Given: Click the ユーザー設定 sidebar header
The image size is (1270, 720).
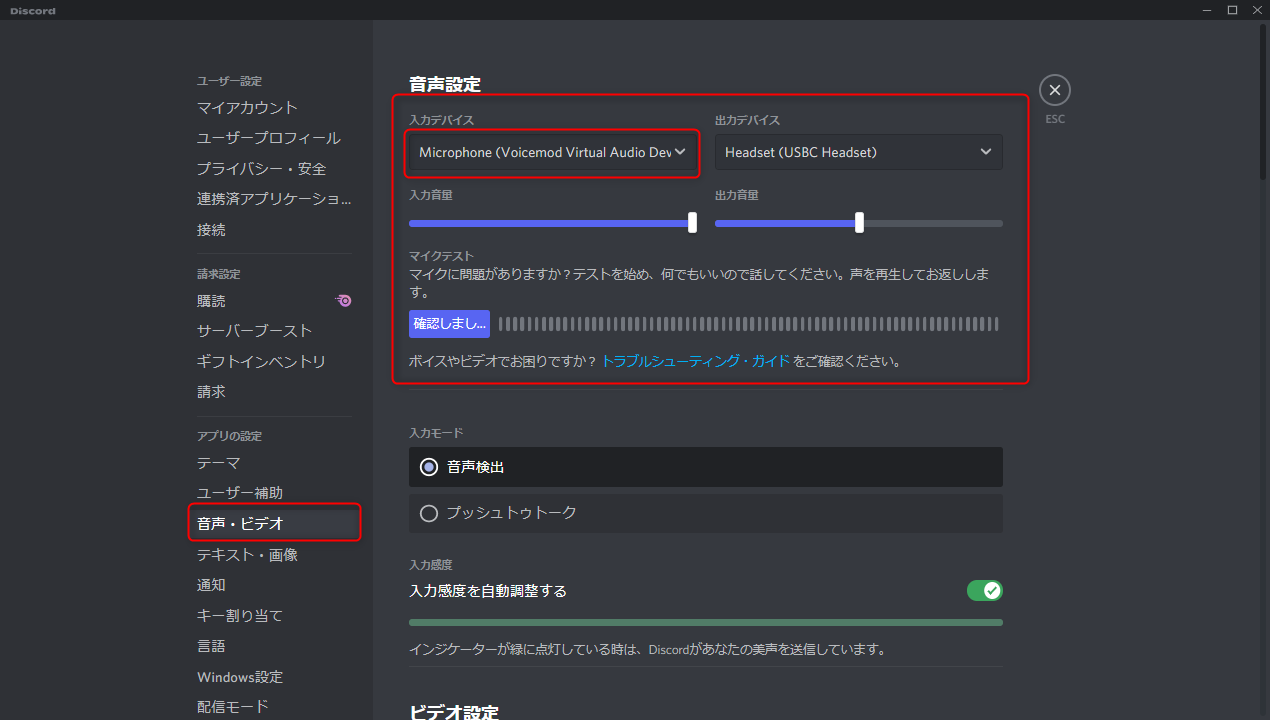Looking at the screenshot, I should (x=229, y=81).
